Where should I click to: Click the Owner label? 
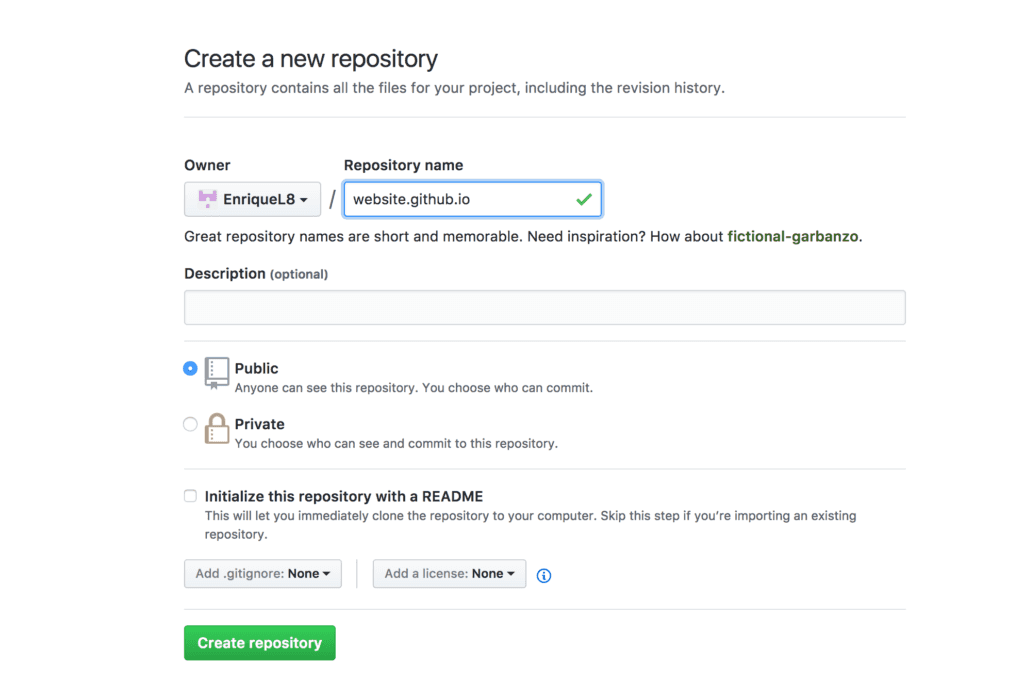[x=207, y=165]
